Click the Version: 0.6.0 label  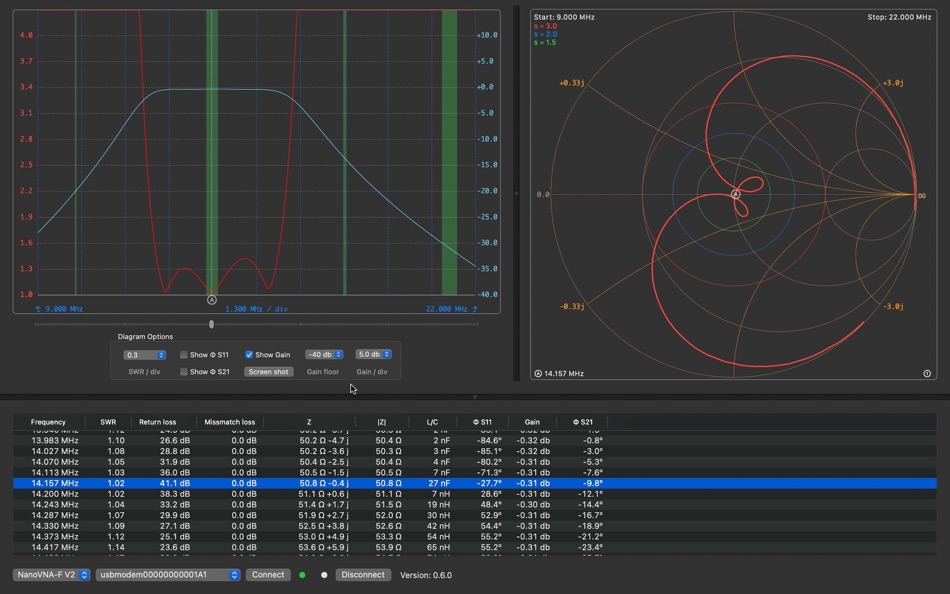426,575
